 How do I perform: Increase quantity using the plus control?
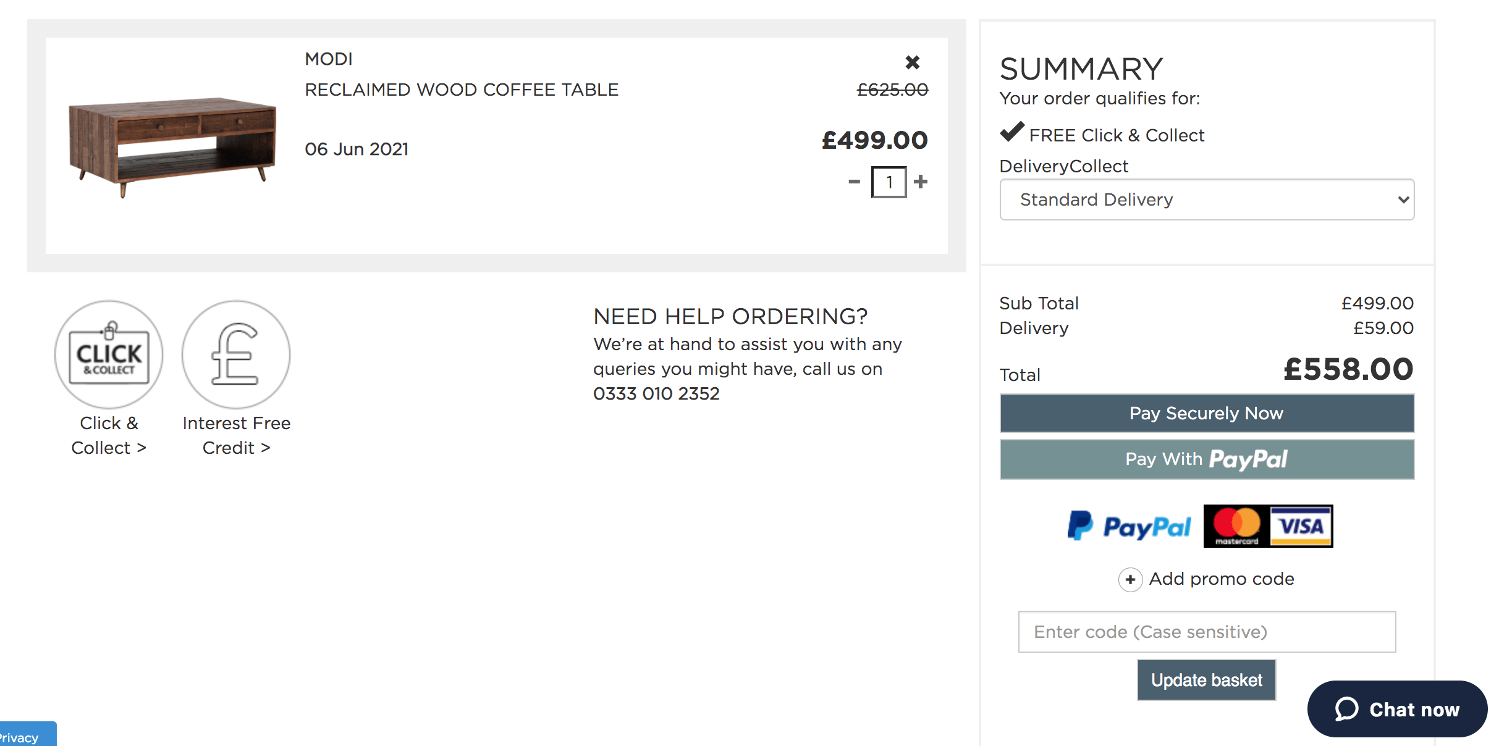tap(920, 182)
